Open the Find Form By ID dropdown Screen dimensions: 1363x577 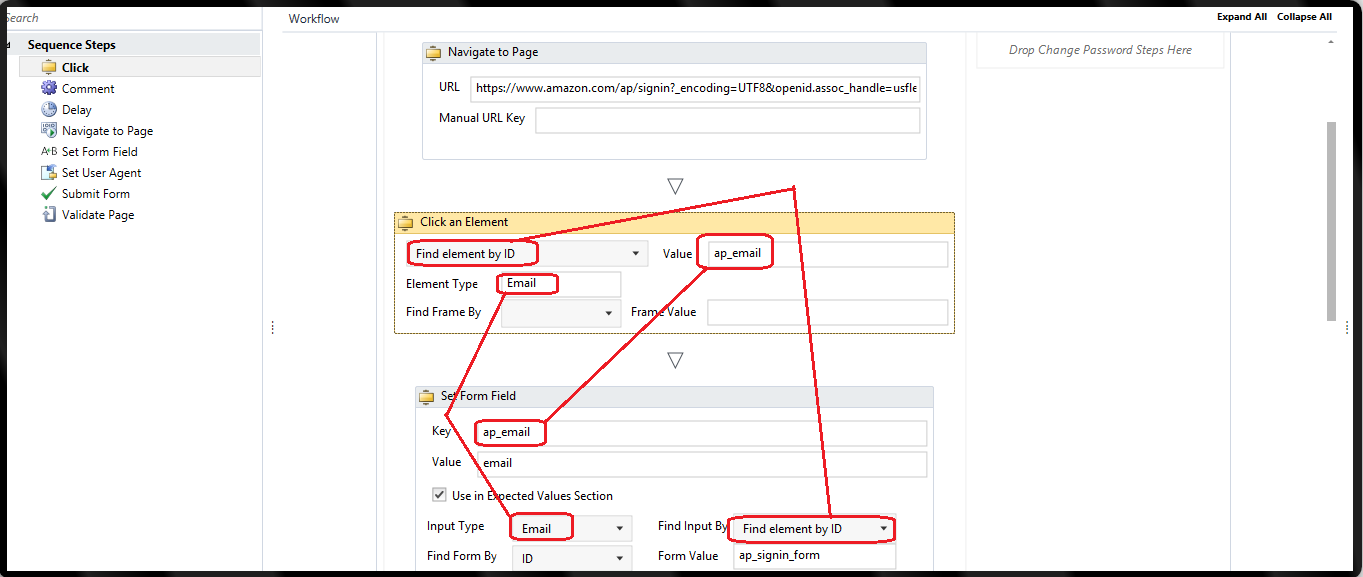(572, 558)
